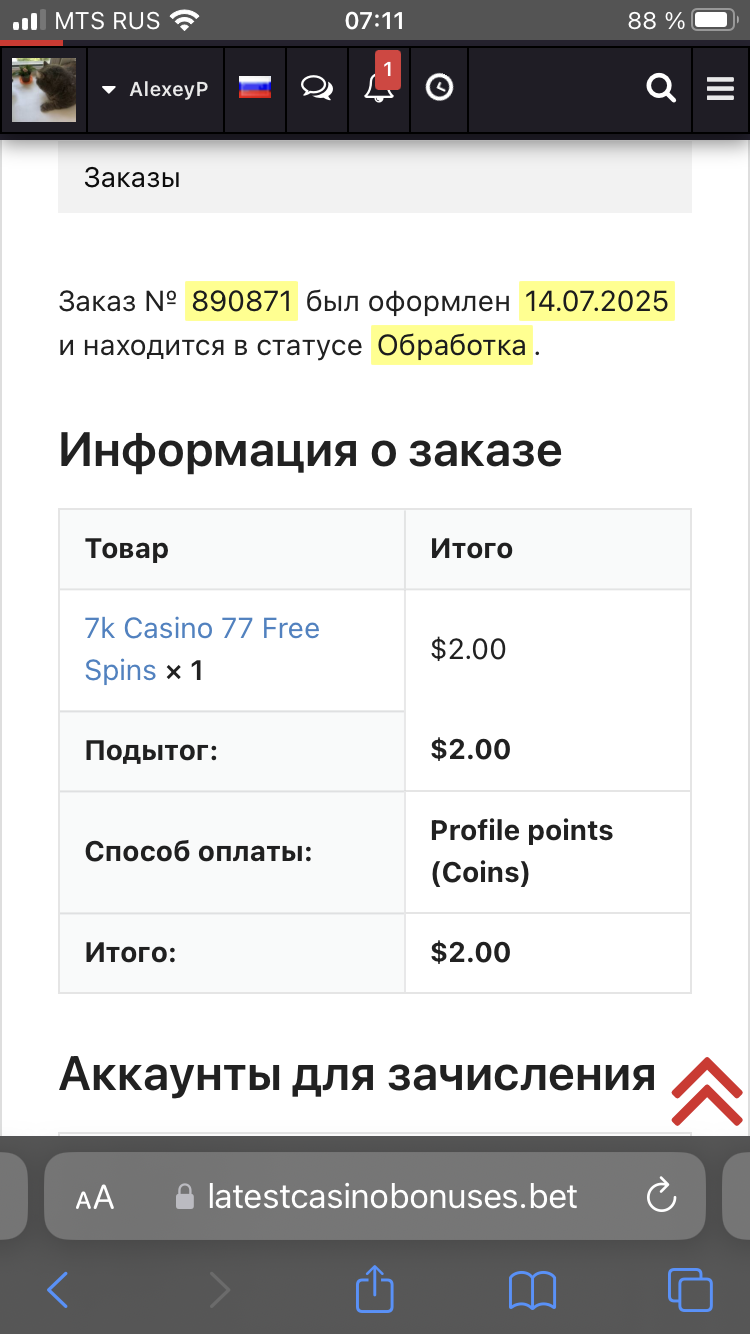Tap the Russian flag language icon
750x1334 pixels.
[255, 88]
